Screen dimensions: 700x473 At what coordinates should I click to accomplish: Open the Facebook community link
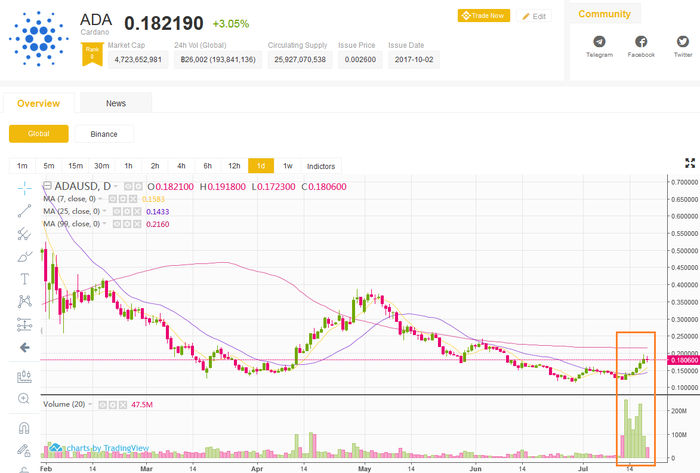point(641,46)
